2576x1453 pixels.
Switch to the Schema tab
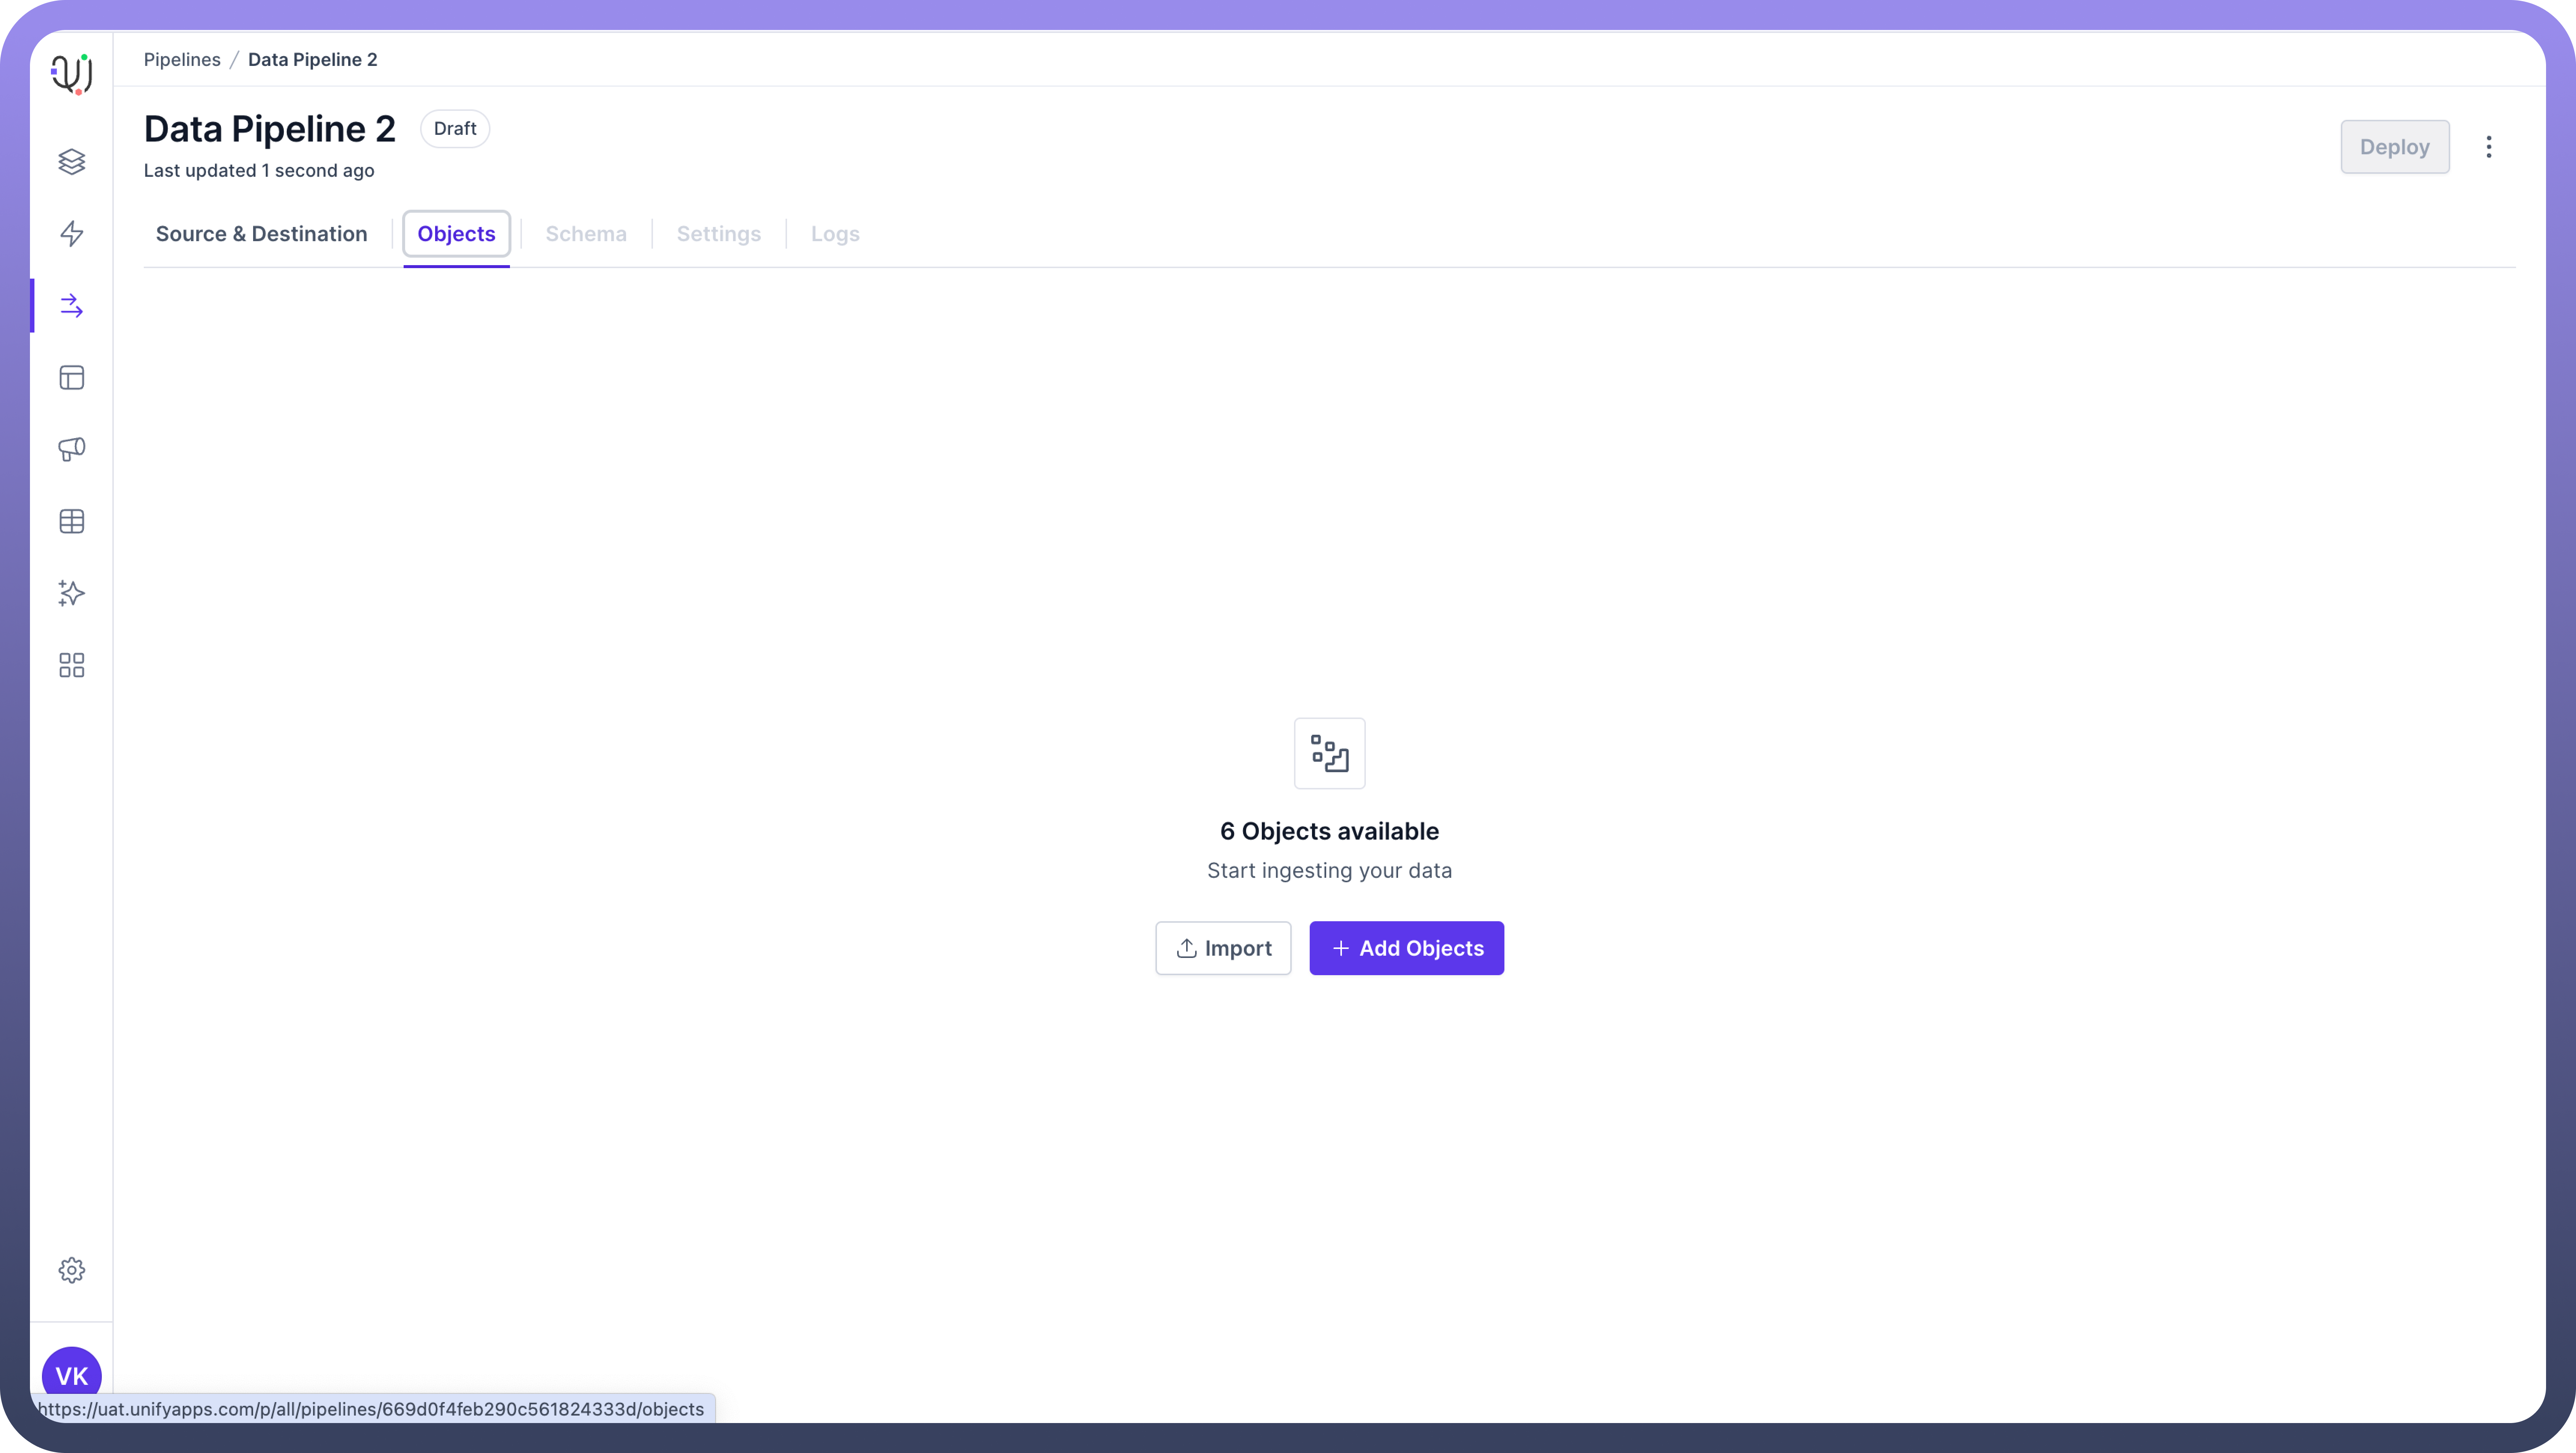point(586,234)
